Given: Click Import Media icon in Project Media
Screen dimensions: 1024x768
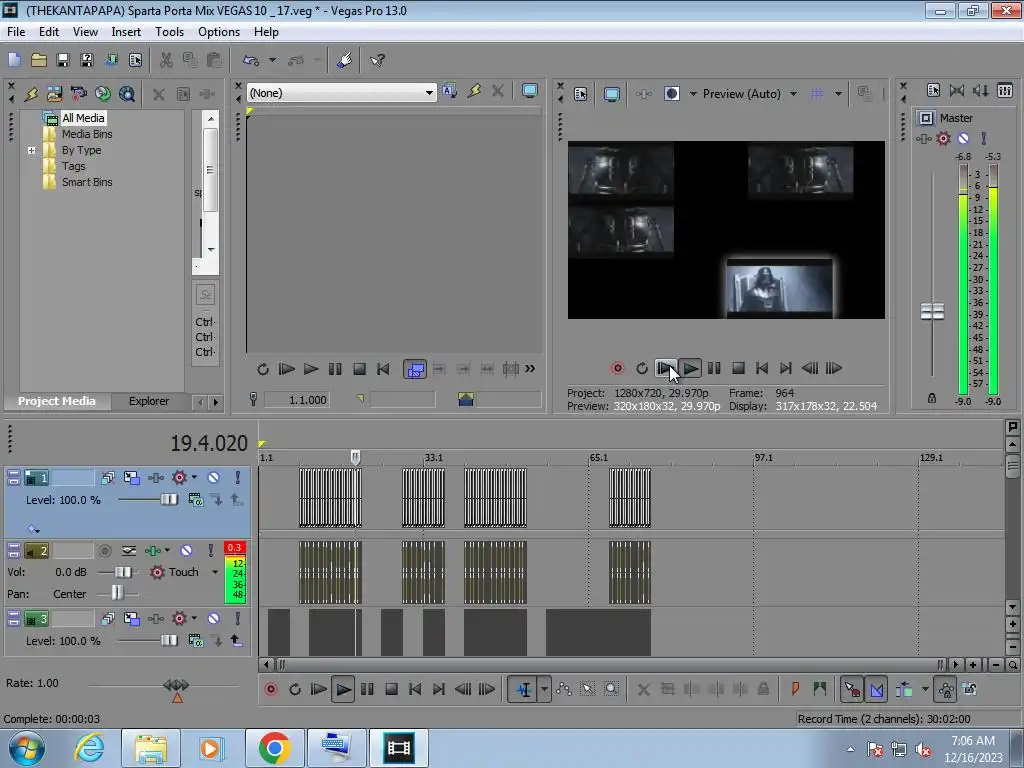Looking at the screenshot, I should 54,94.
